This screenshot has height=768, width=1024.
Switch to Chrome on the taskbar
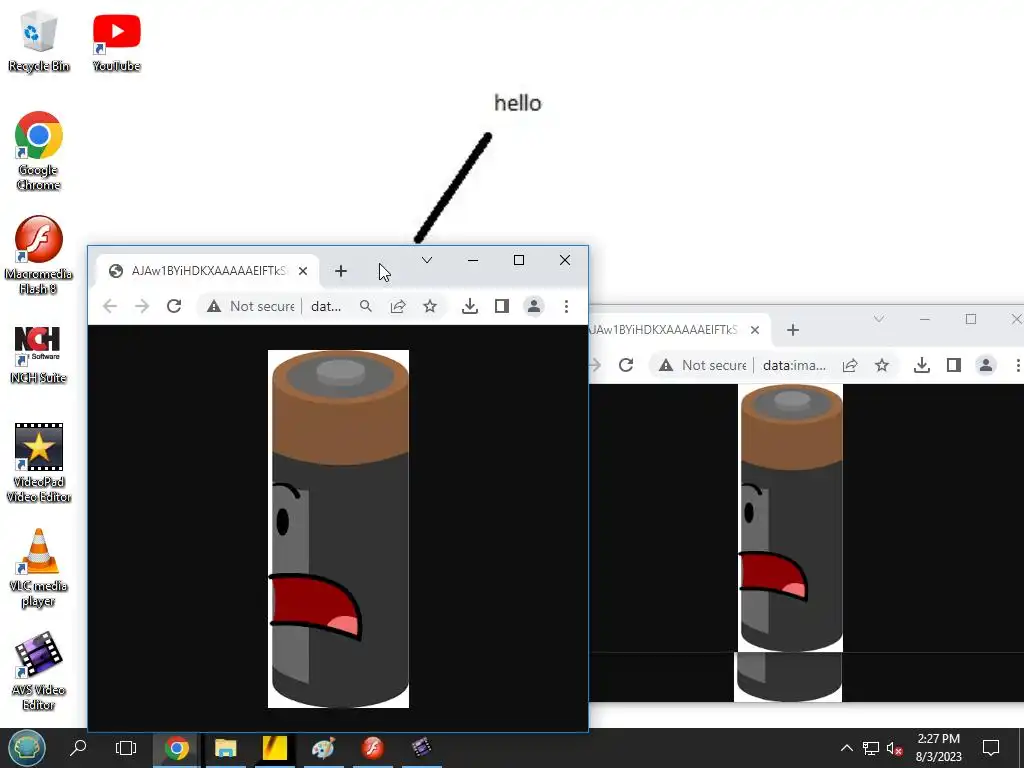point(176,748)
